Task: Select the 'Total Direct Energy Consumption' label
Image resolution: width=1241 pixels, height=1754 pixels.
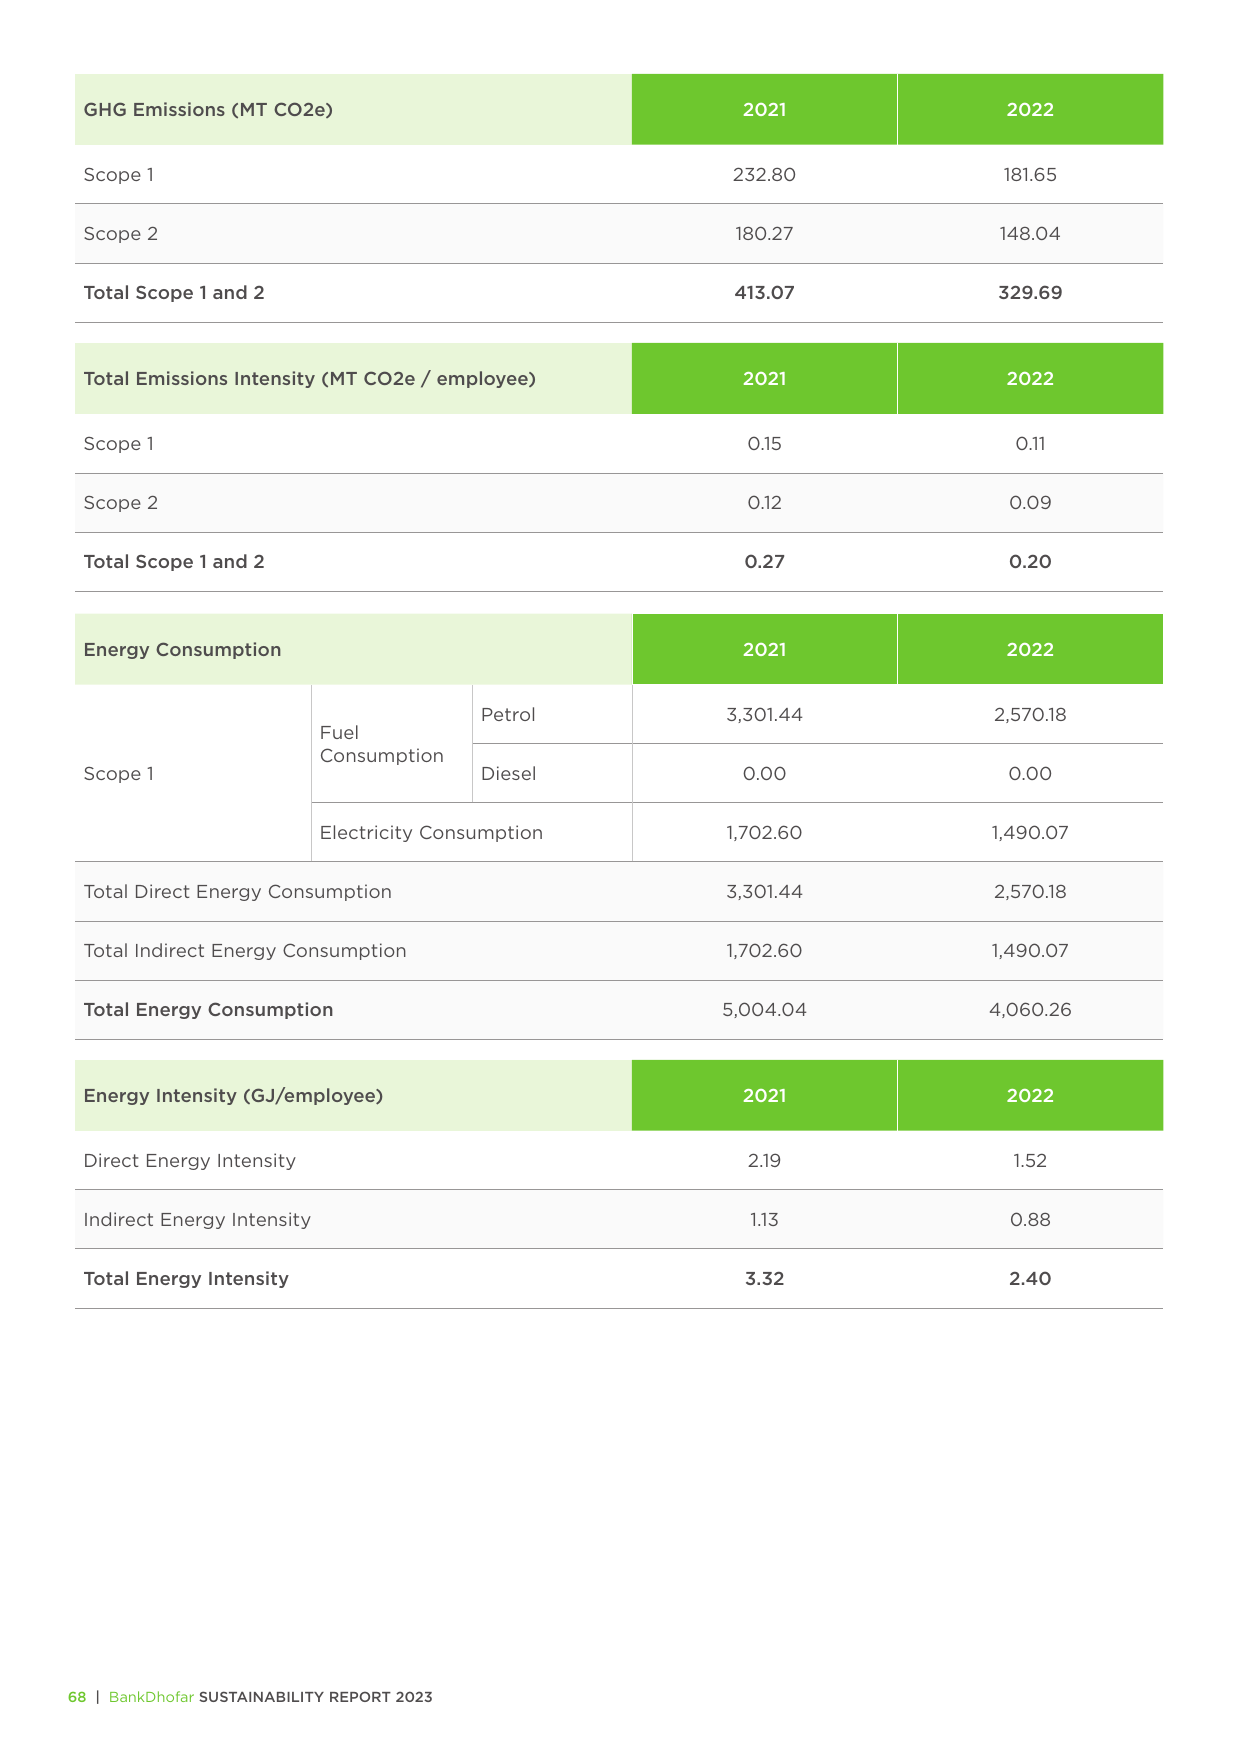Action: tap(238, 892)
